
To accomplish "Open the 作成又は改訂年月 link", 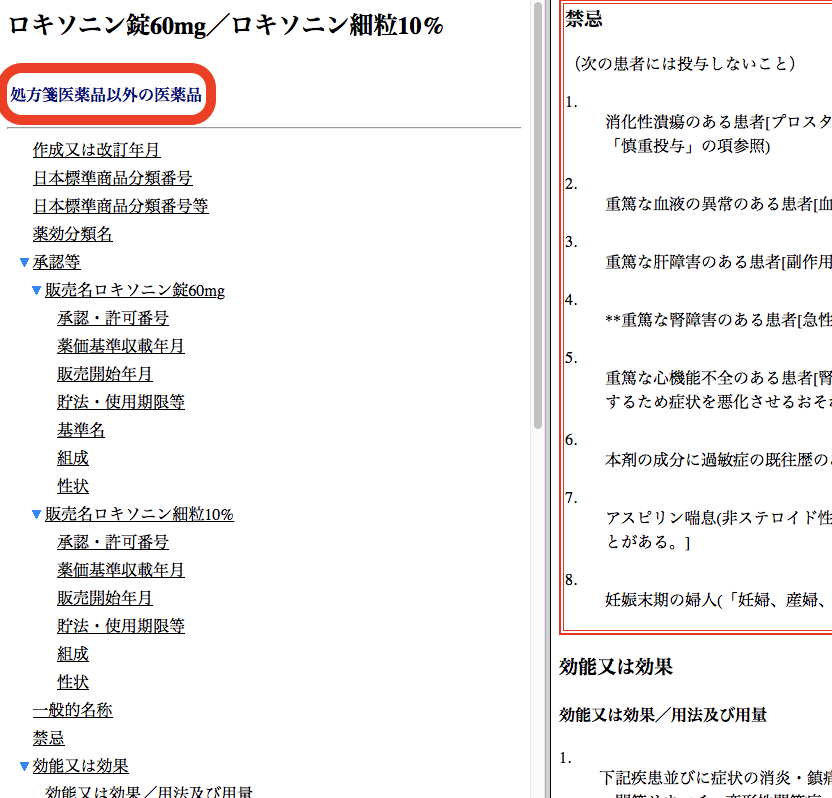I will coord(97,150).
